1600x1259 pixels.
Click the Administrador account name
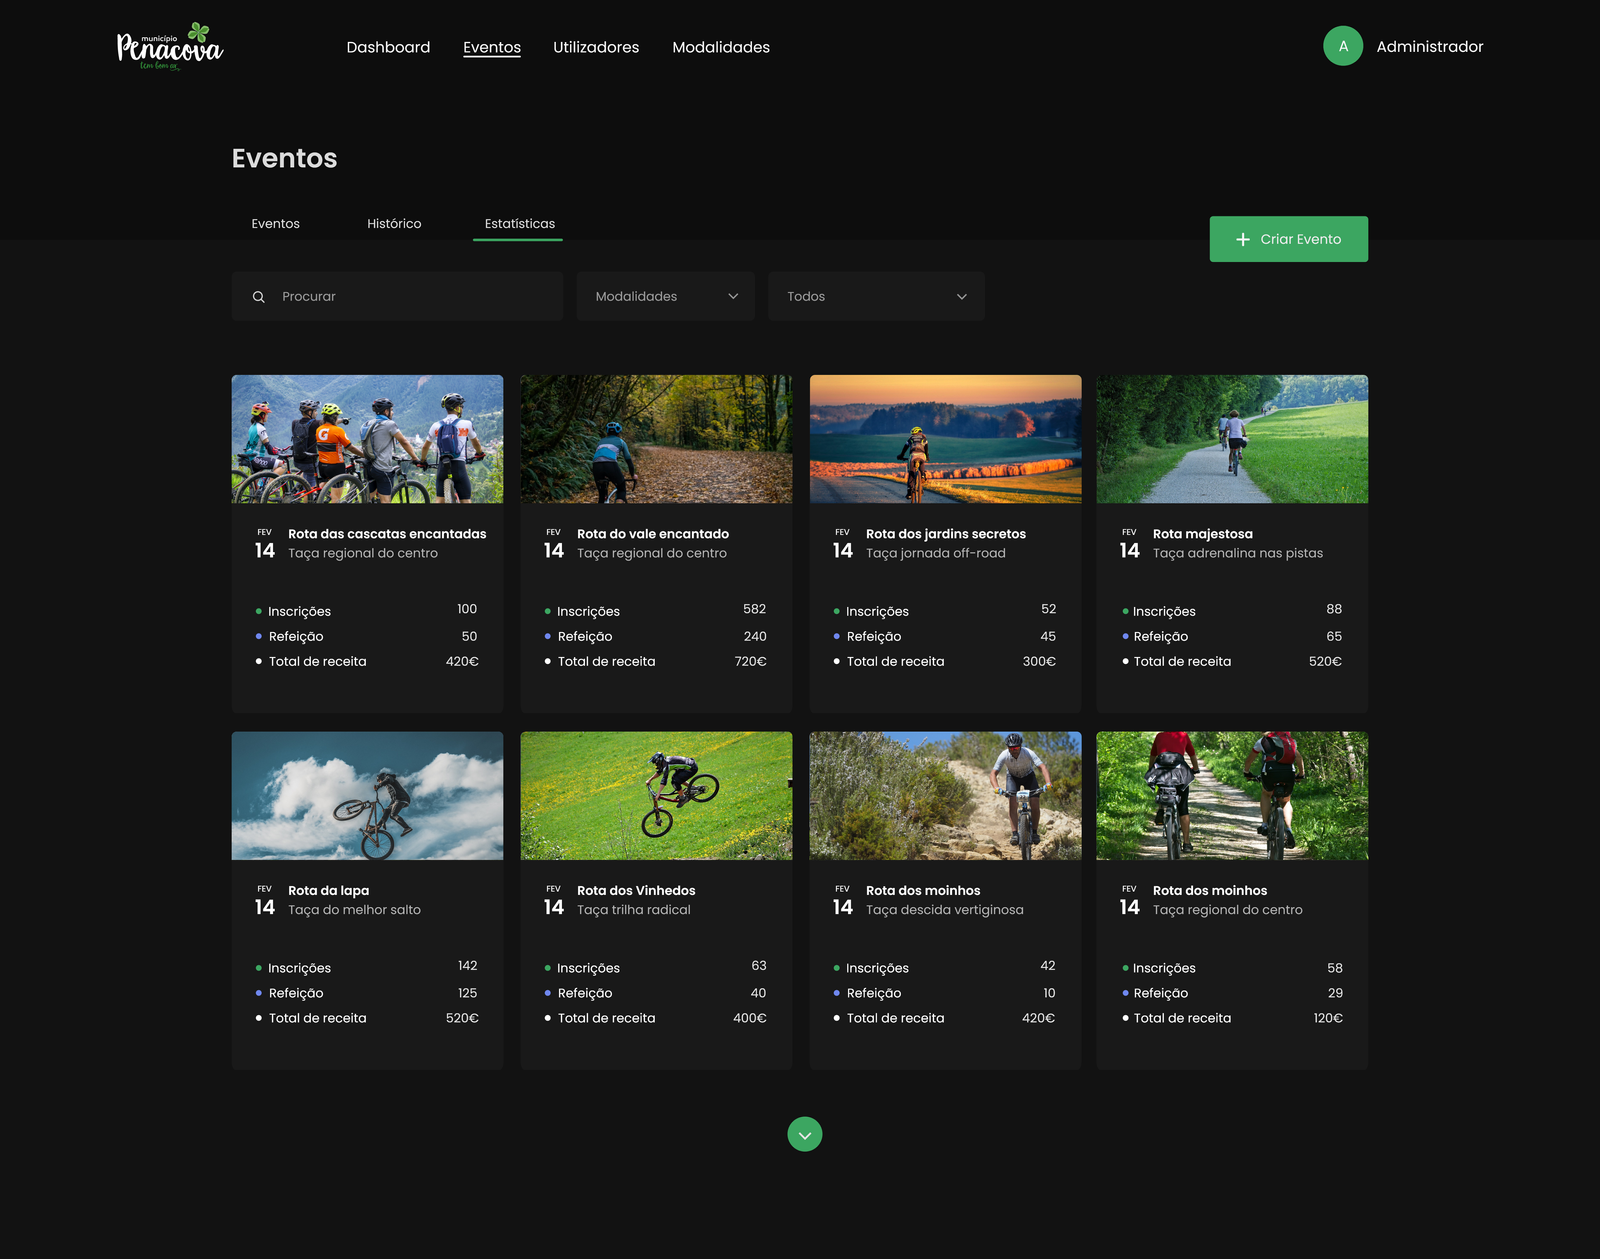pyautogui.click(x=1429, y=47)
